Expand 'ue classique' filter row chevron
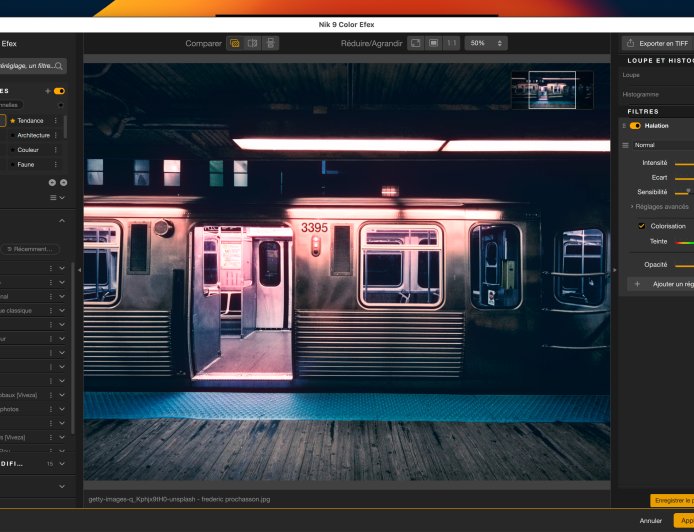Screen dimensions: 694x532 click(62, 311)
